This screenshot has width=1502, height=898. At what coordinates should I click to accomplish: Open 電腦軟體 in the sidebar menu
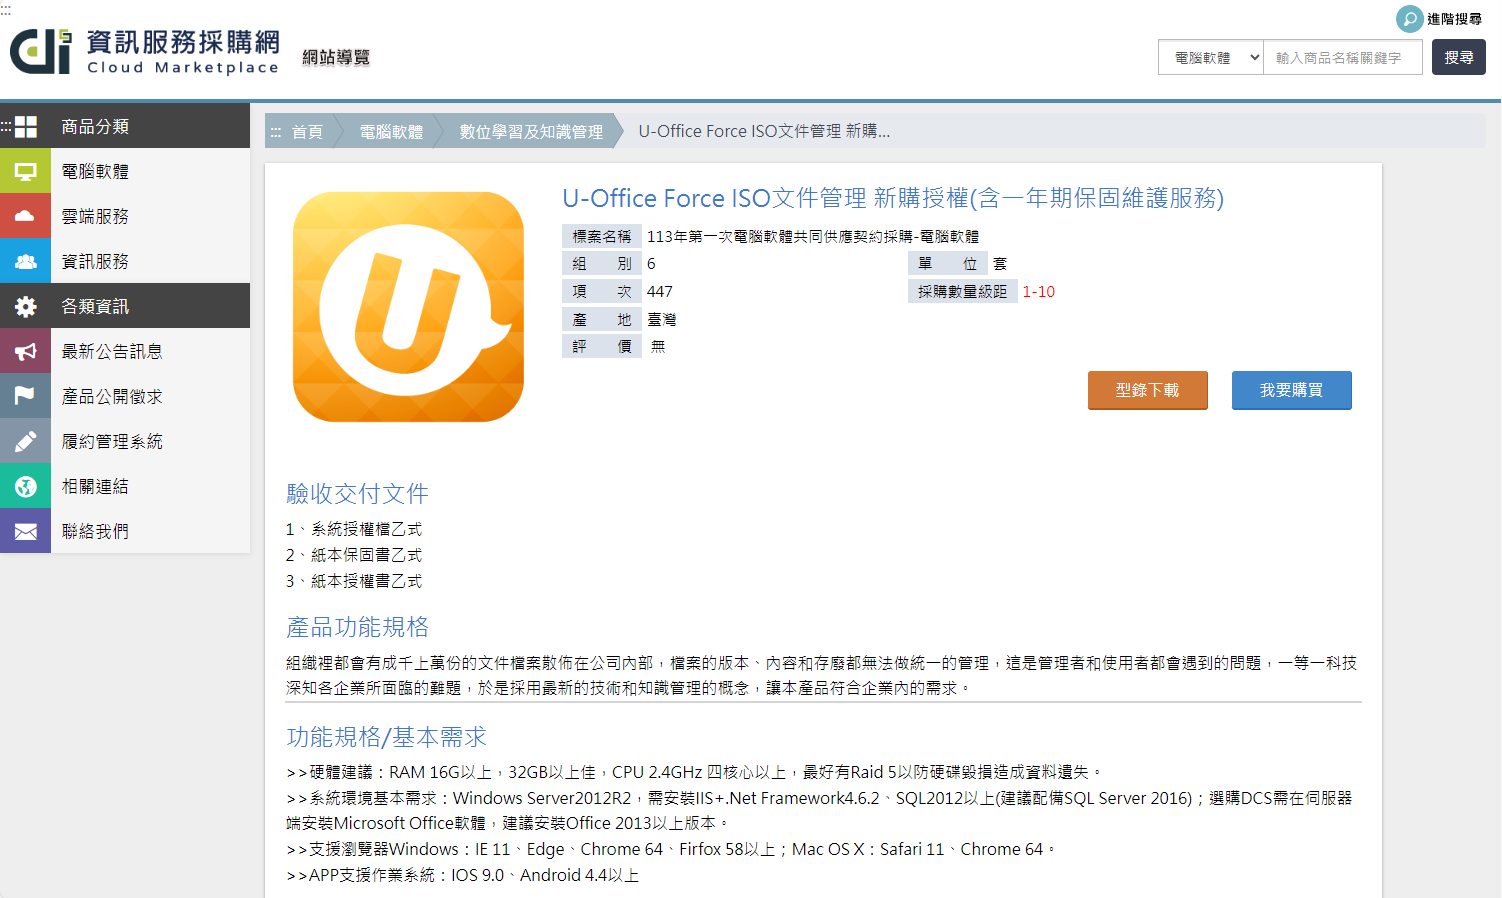coord(95,171)
